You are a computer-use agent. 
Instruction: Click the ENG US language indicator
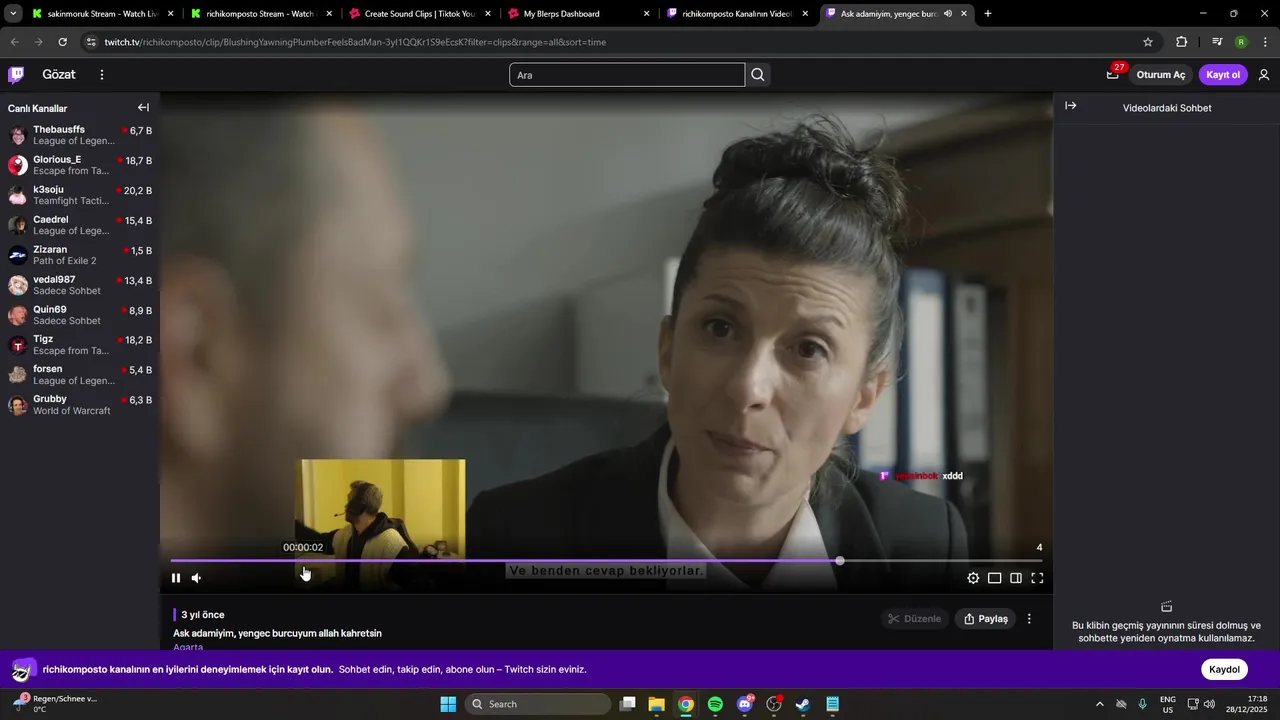click(x=1168, y=704)
